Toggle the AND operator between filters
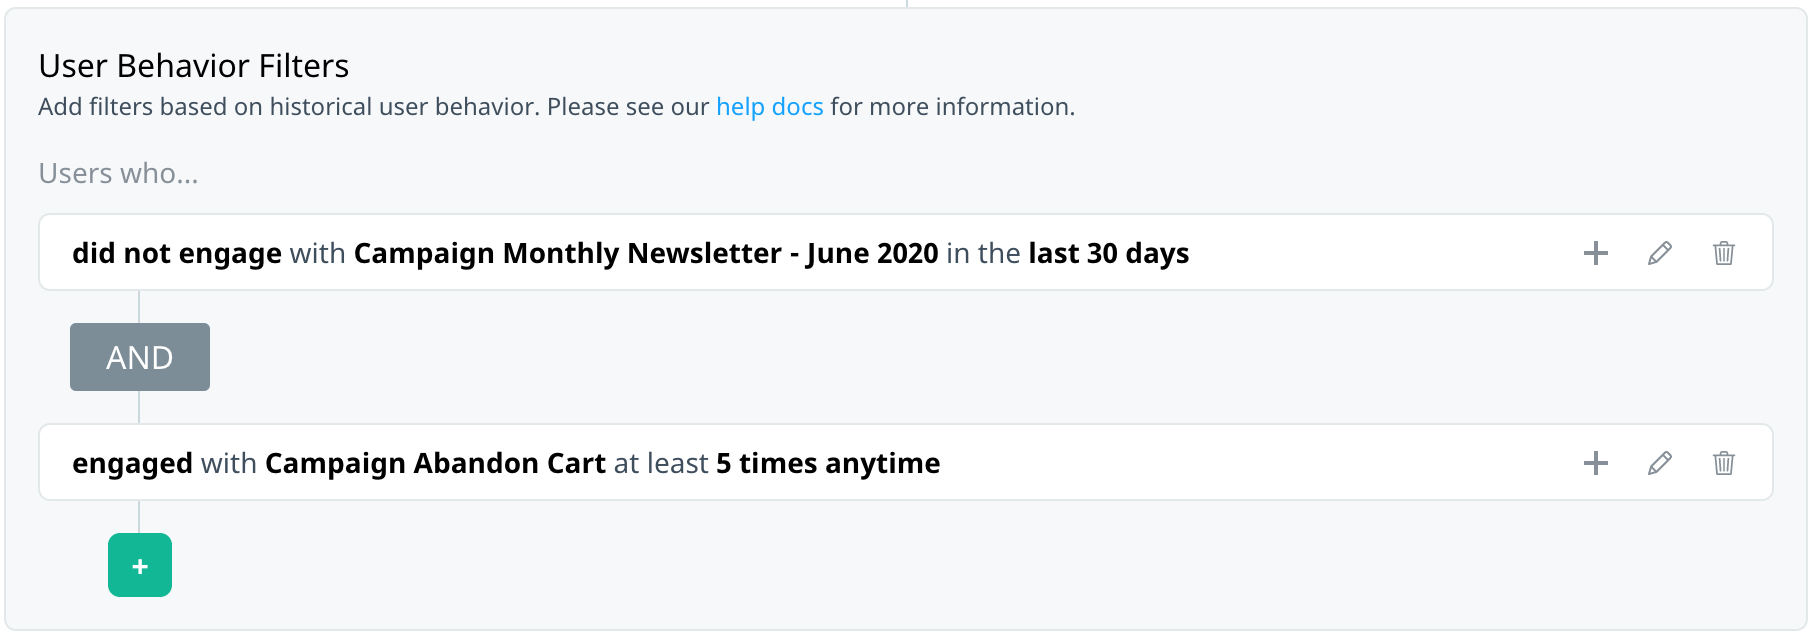 coord(140,357)
